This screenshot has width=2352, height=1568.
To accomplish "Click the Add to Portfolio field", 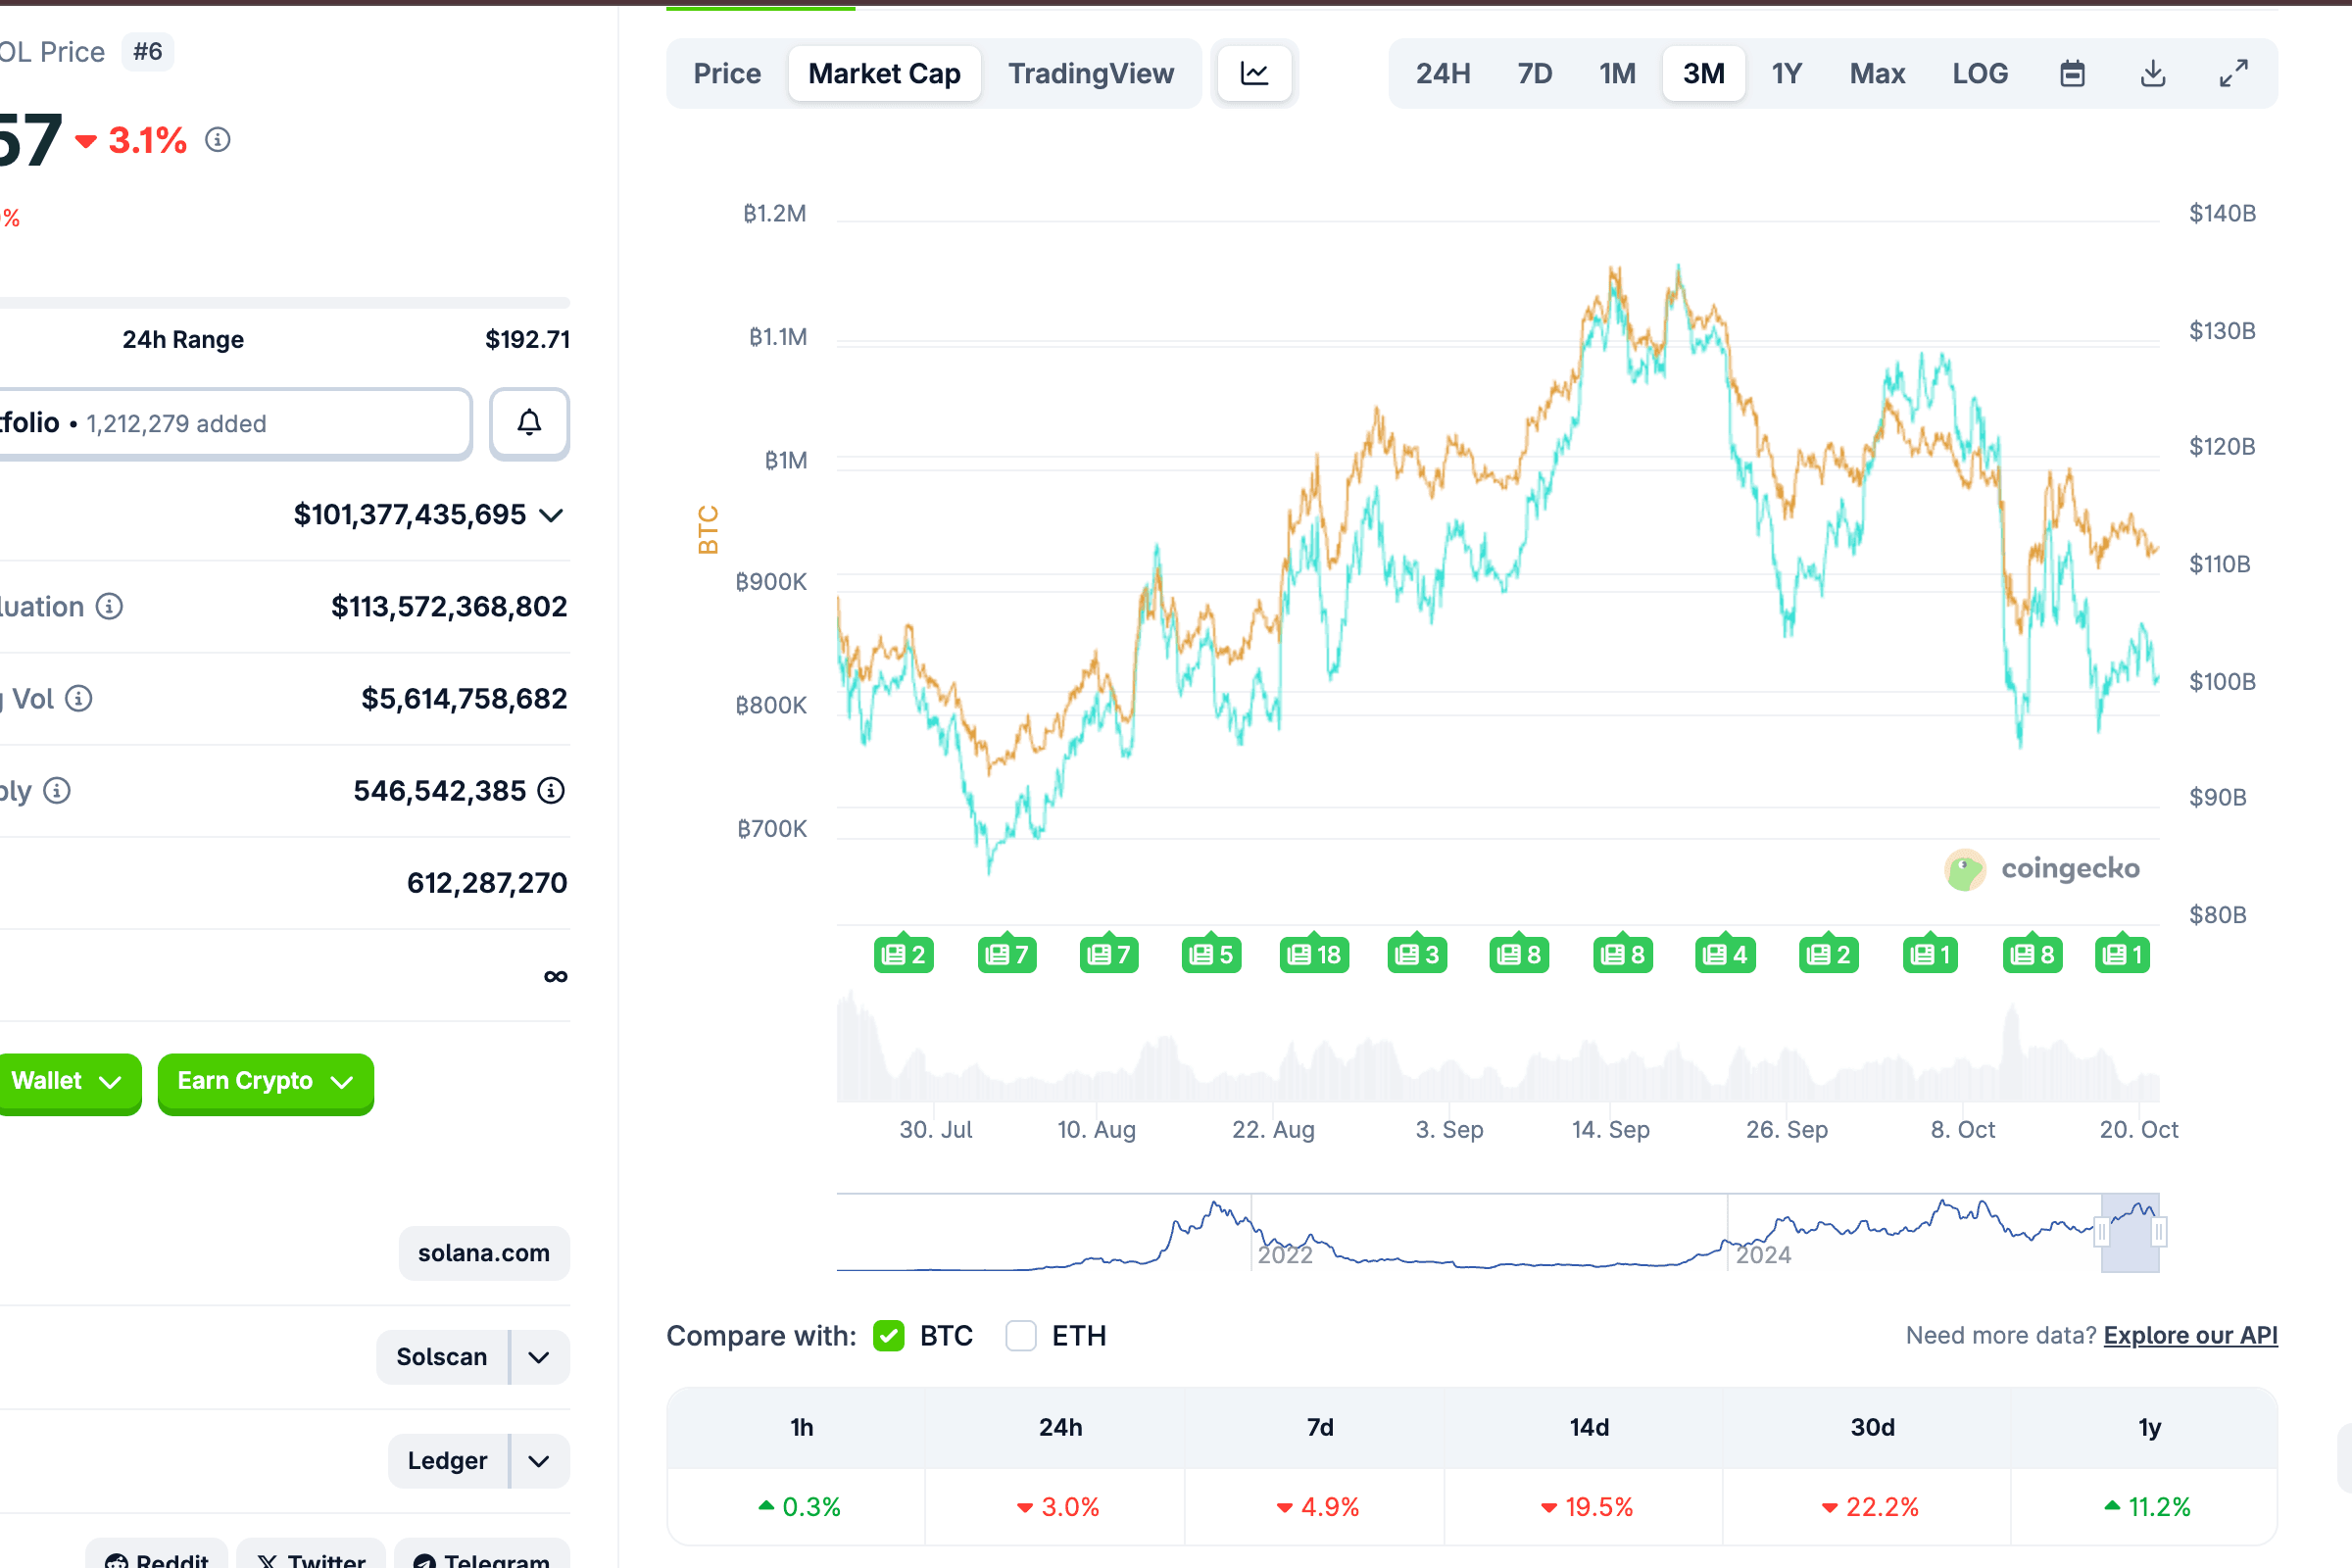I will [x=230, y=423].
